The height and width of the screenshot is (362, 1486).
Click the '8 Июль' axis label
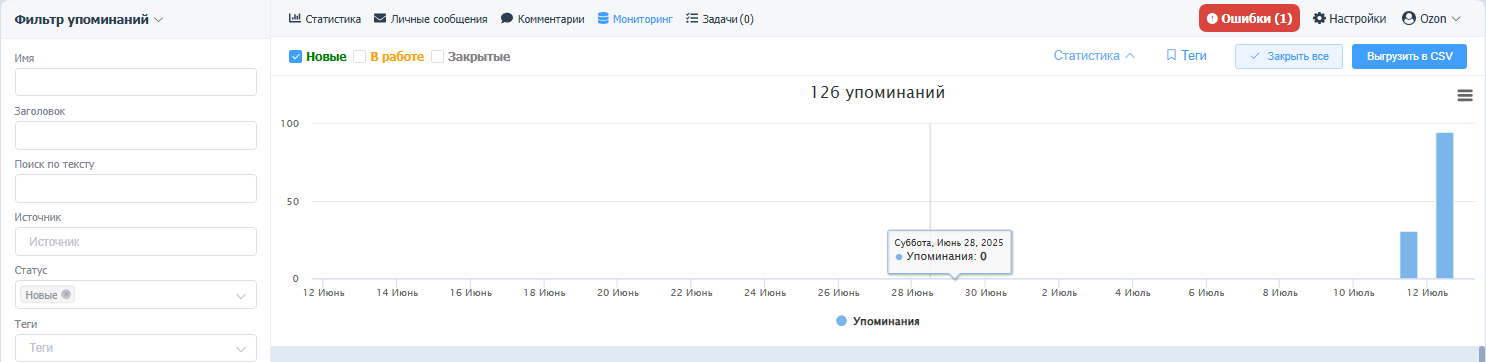[x=1279, y=292]
